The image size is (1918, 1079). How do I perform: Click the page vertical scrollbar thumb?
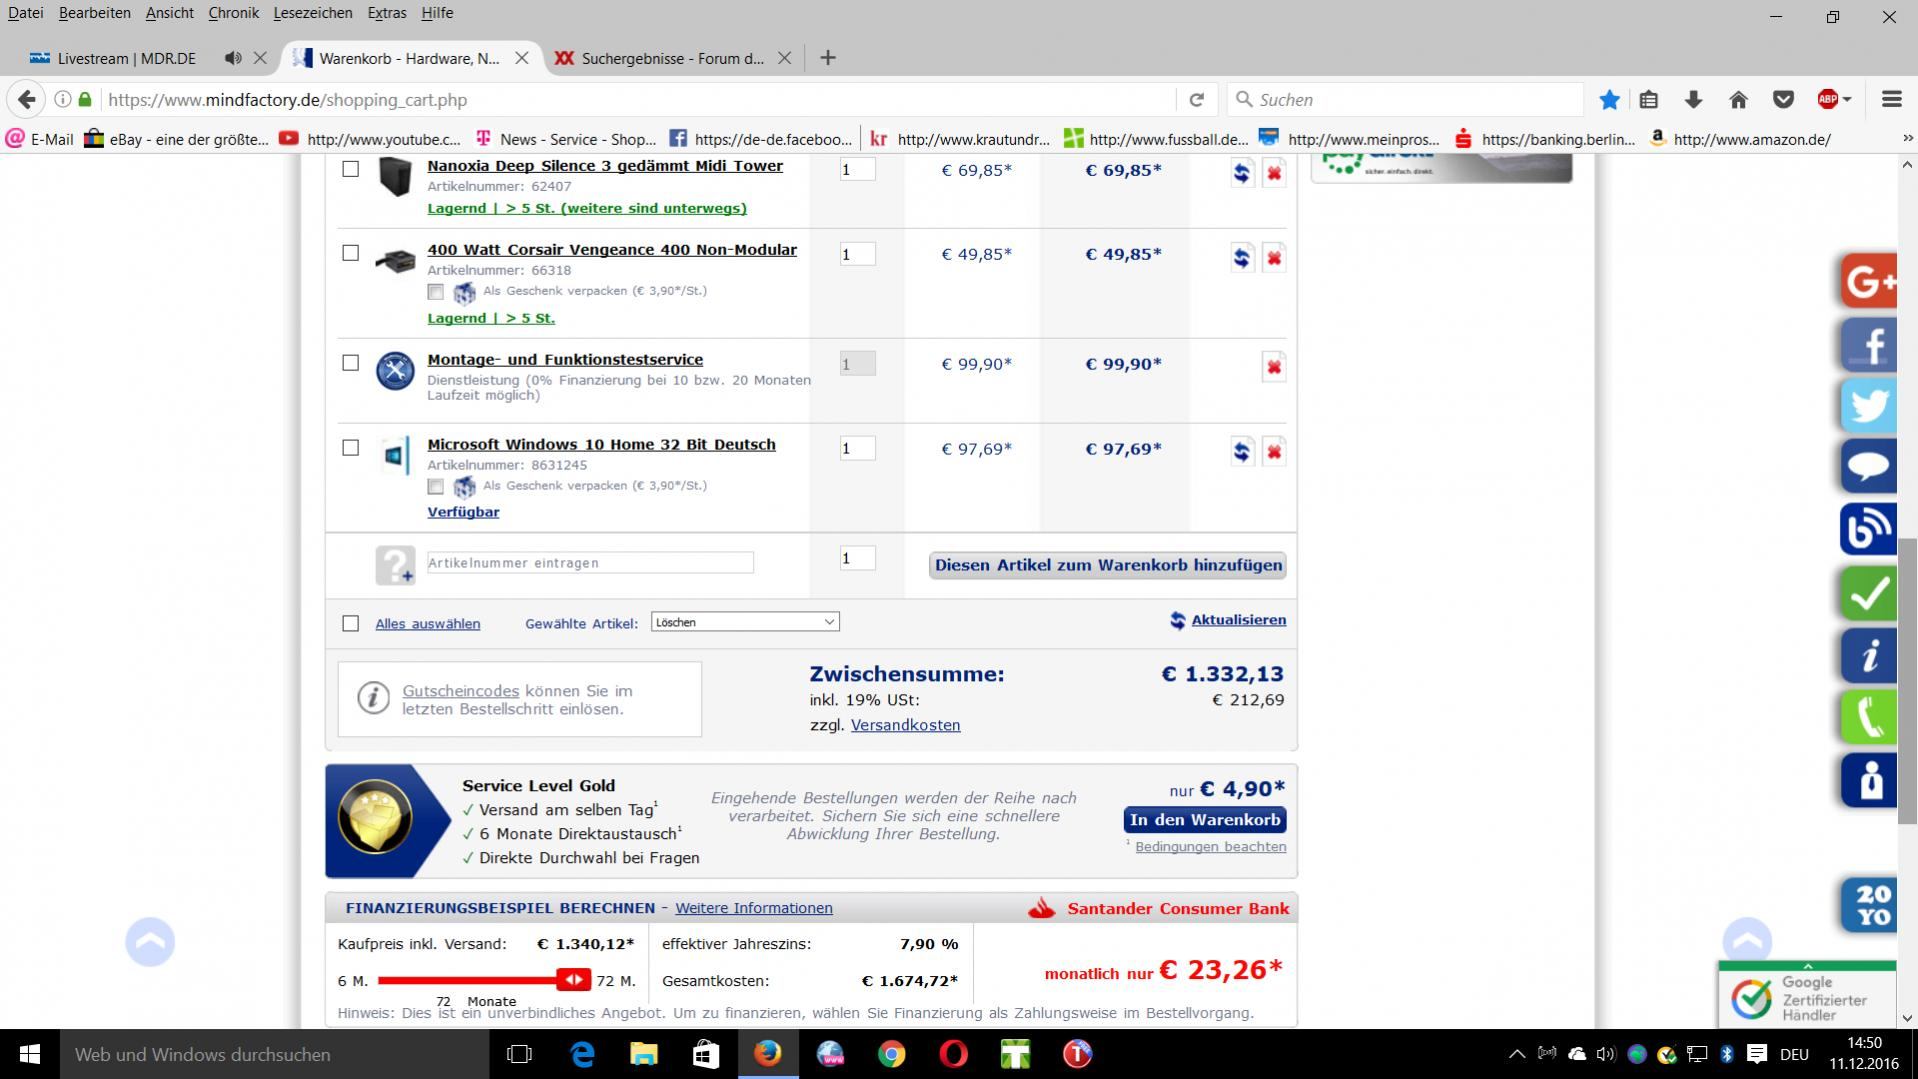click(x=1907, y=682)
